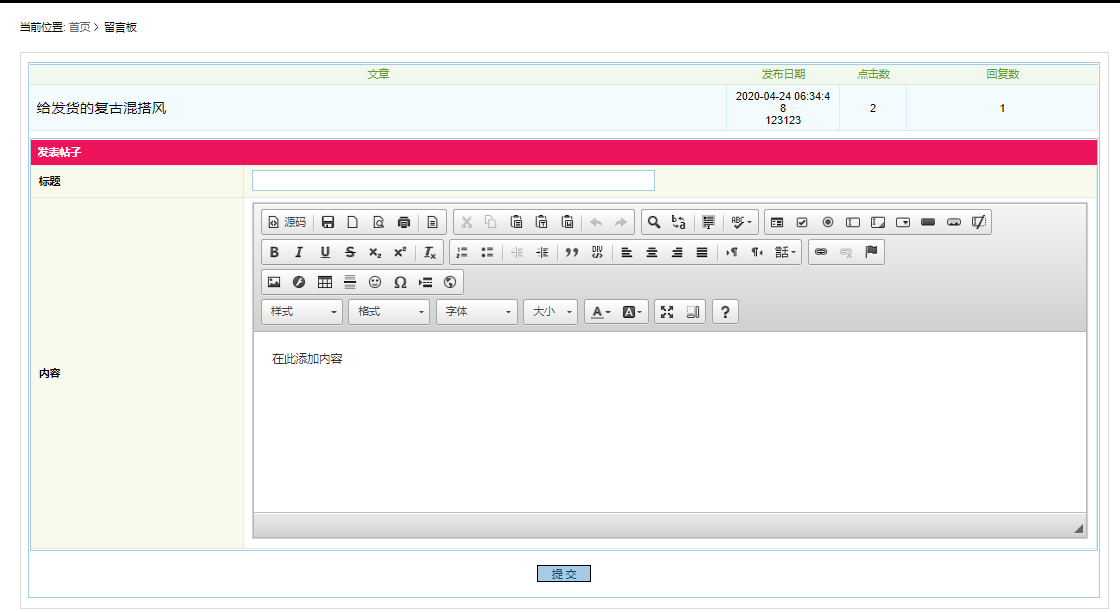
Task: Maximize the editor to full screen
Action: 668,311
